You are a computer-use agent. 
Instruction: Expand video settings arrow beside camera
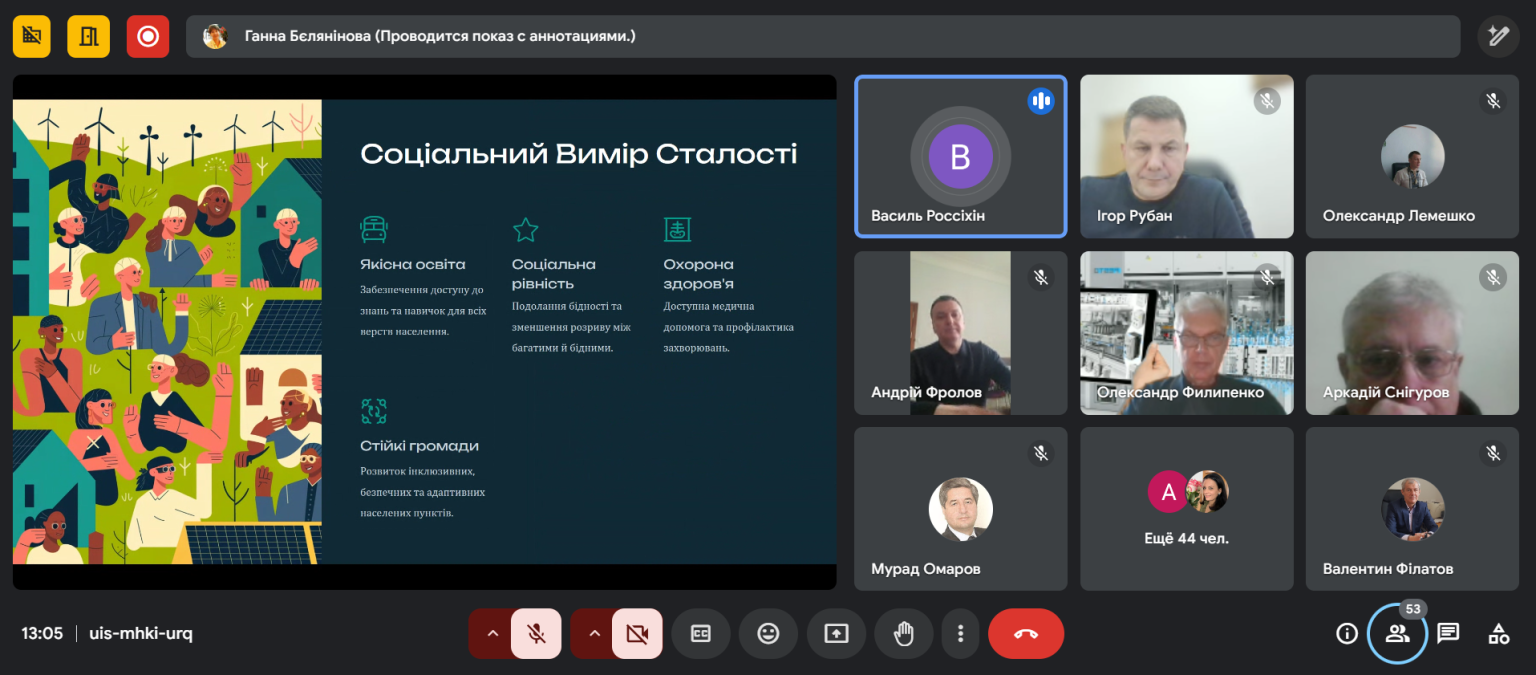(x=594, y=633)
